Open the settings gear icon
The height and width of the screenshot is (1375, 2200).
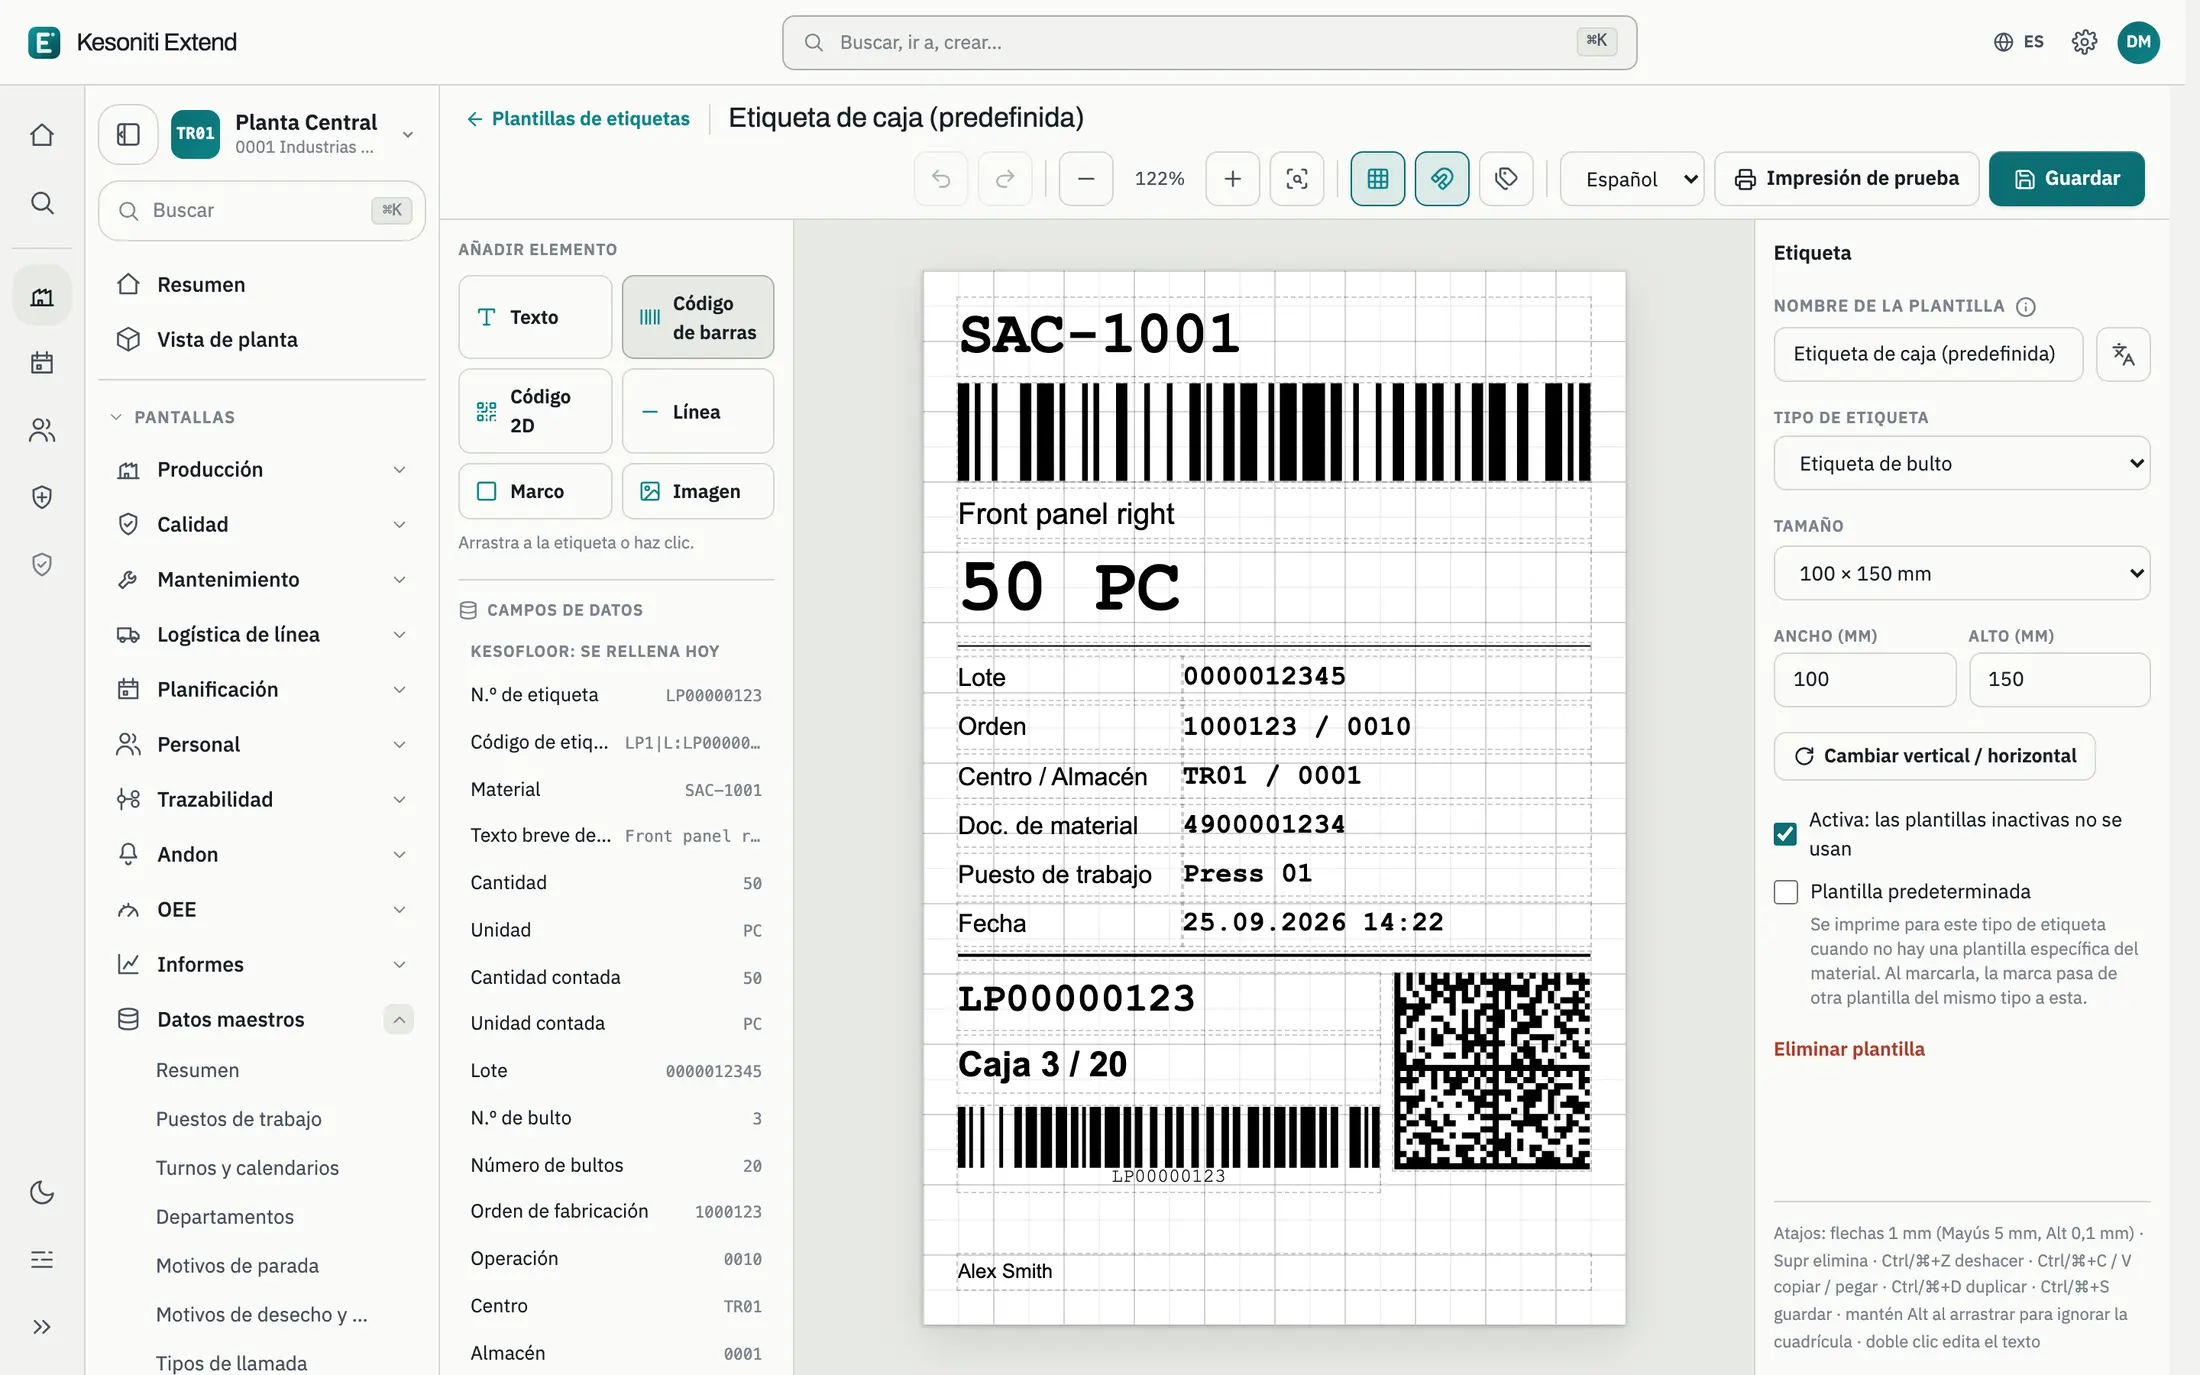(x=2084, y=42)
